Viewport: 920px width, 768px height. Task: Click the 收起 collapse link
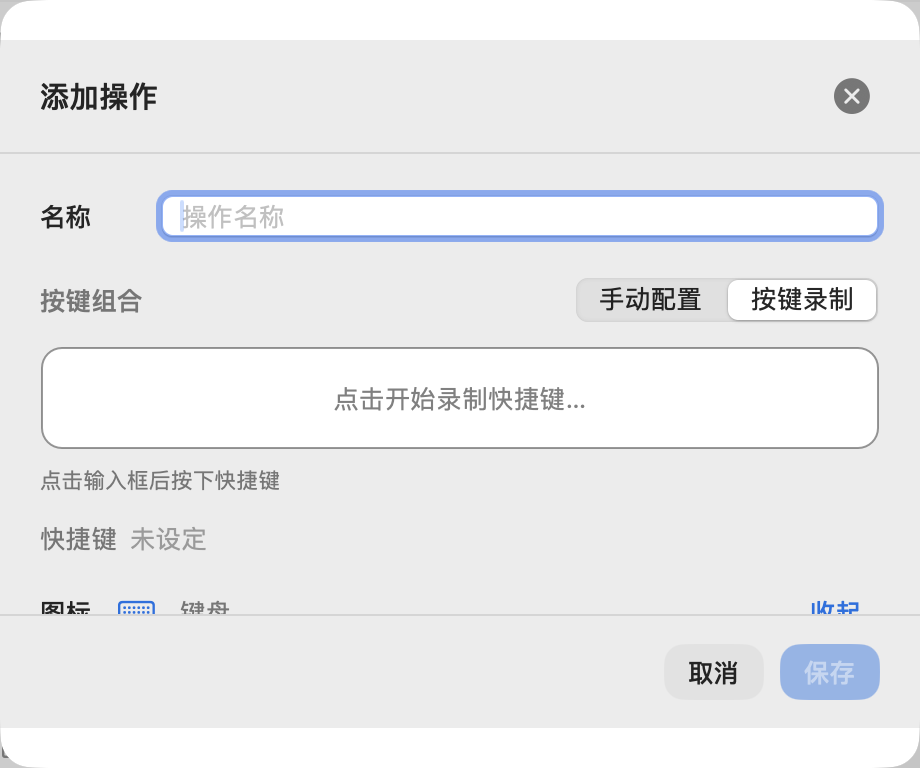point(835,608)
